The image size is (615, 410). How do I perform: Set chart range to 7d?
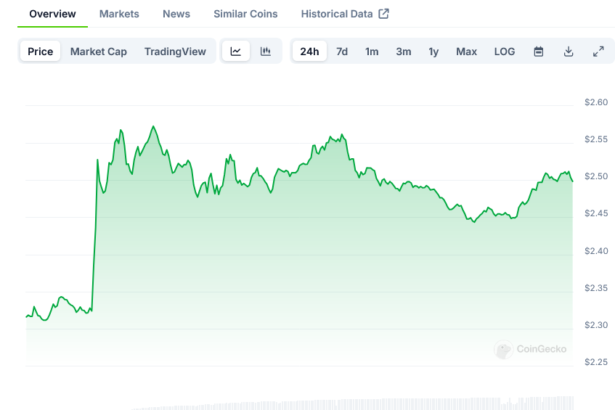[x=342, y=51]
